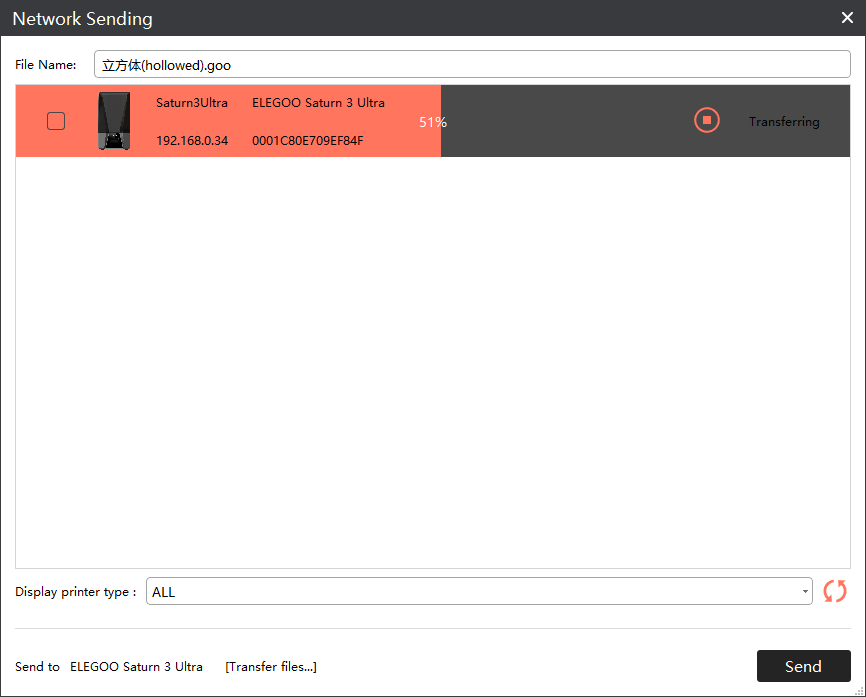
Task: Click the File Name label
Action: click(x=46, y=65)
